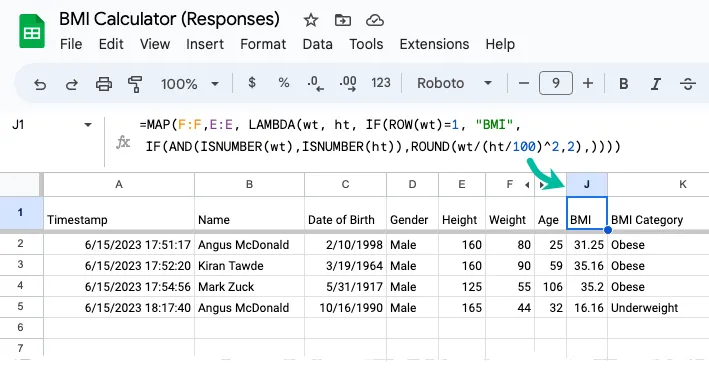Select the cell with BMI 31.25
The image size is (709, 375).
(x=587, y=245)
